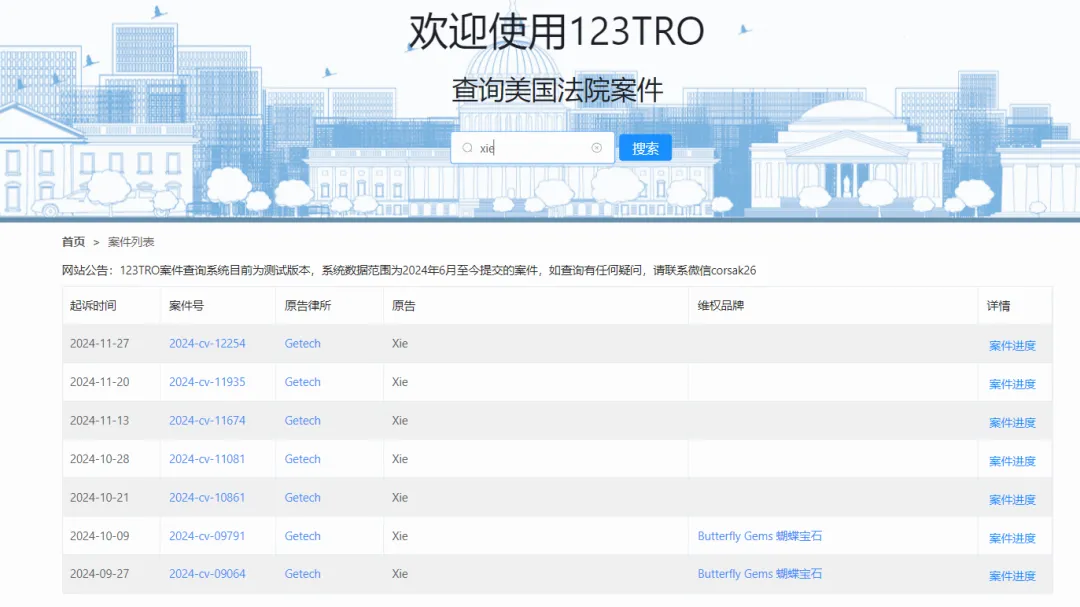1080x607 pixels.
Task: Open case 2024-cv-10861
Action: (x=207, y=497)
